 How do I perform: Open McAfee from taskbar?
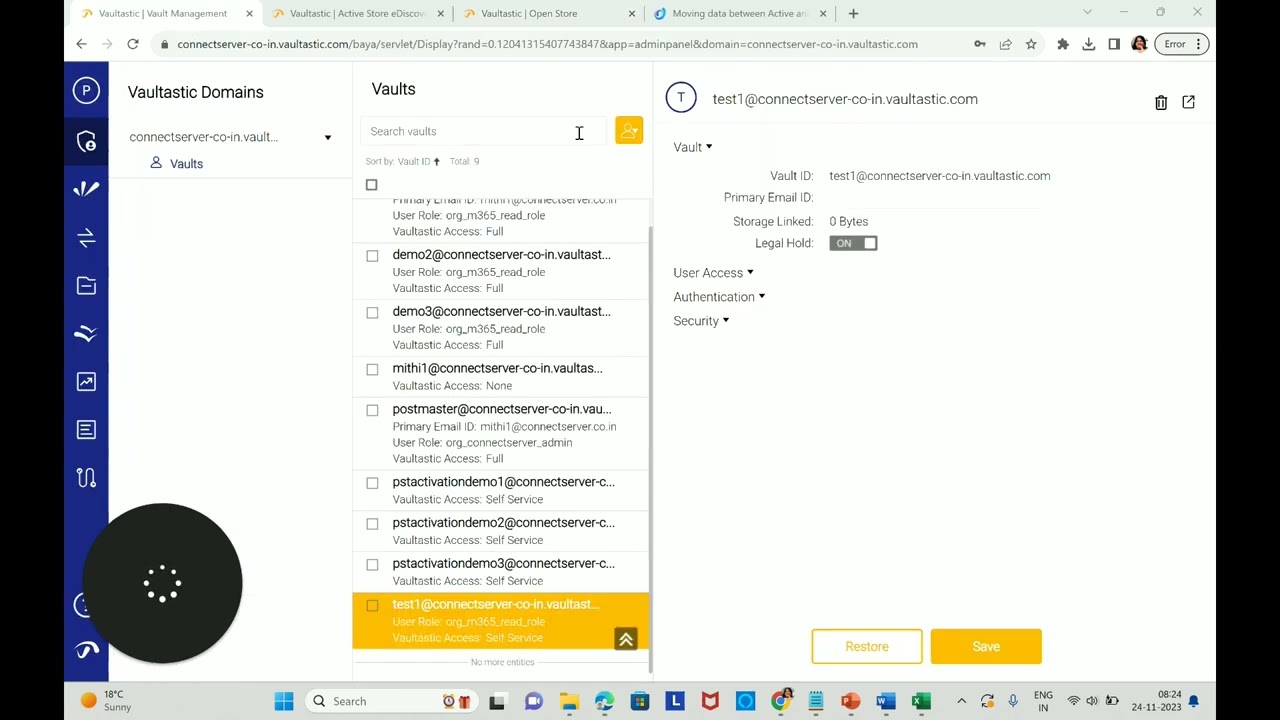coord(710,701)
